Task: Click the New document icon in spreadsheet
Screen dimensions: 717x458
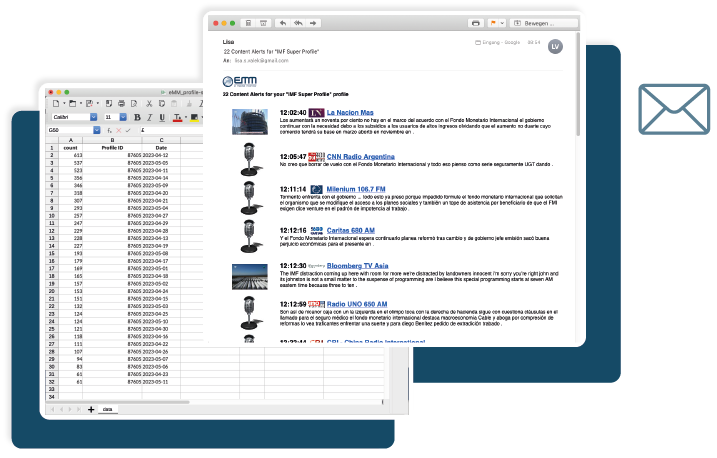Action: [x=56, y=103]
